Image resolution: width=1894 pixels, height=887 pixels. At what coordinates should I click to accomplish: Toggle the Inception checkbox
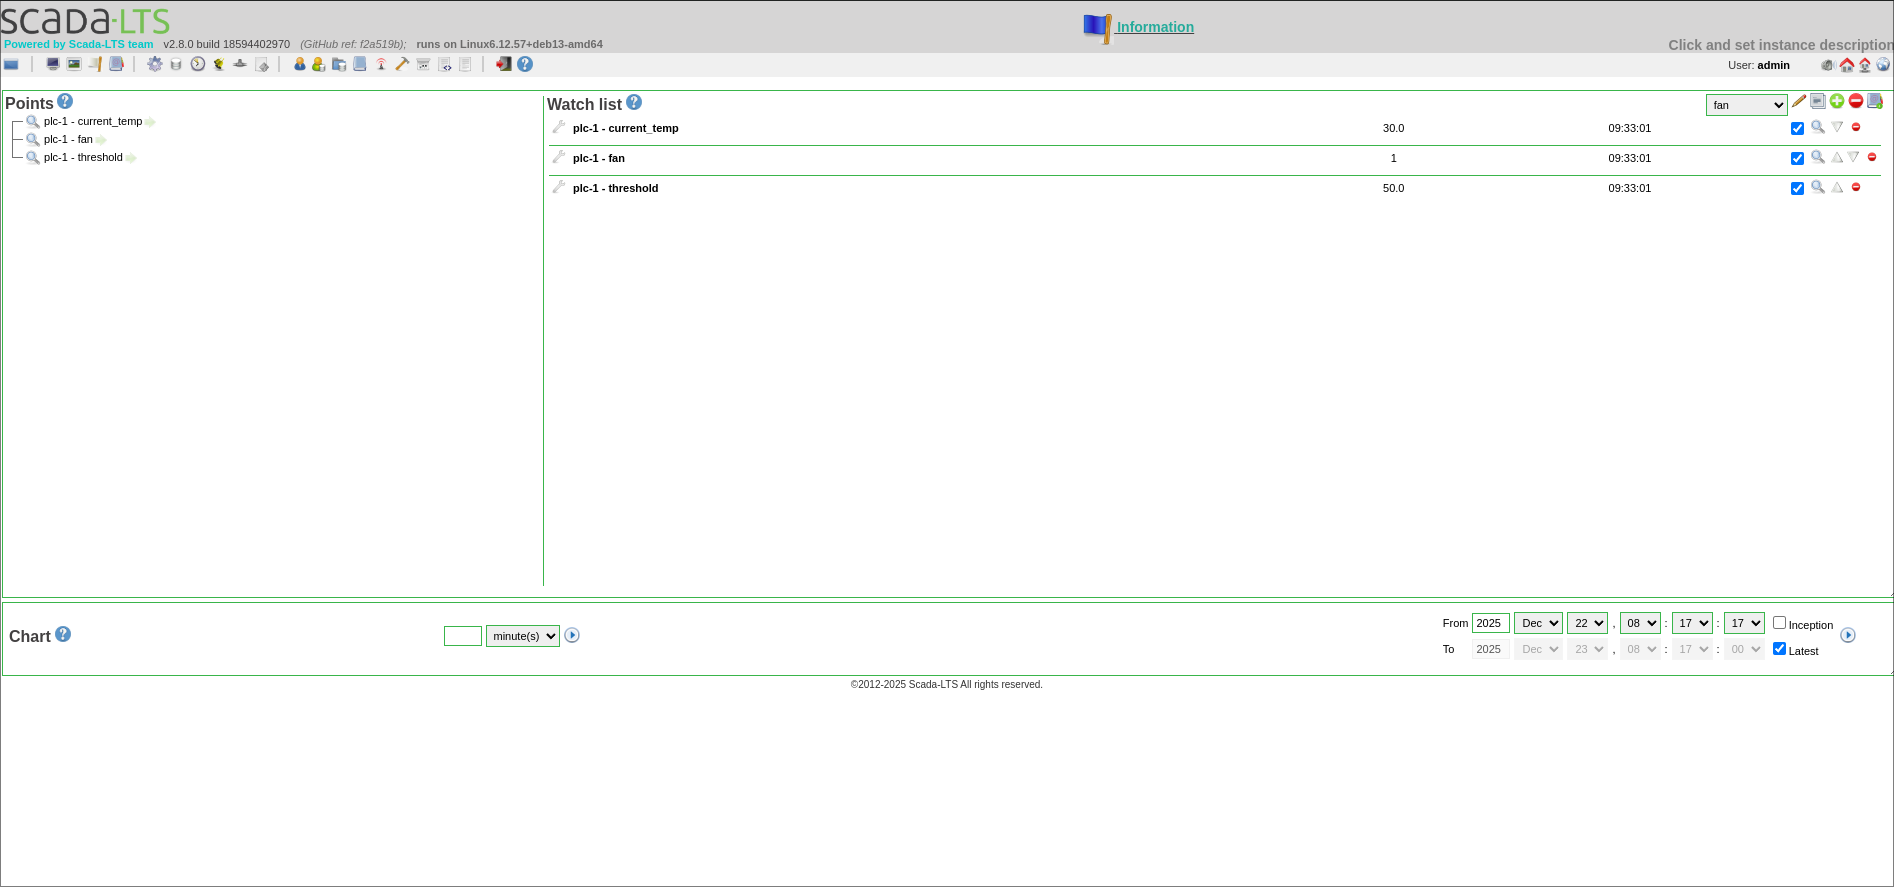point(1779,623)
